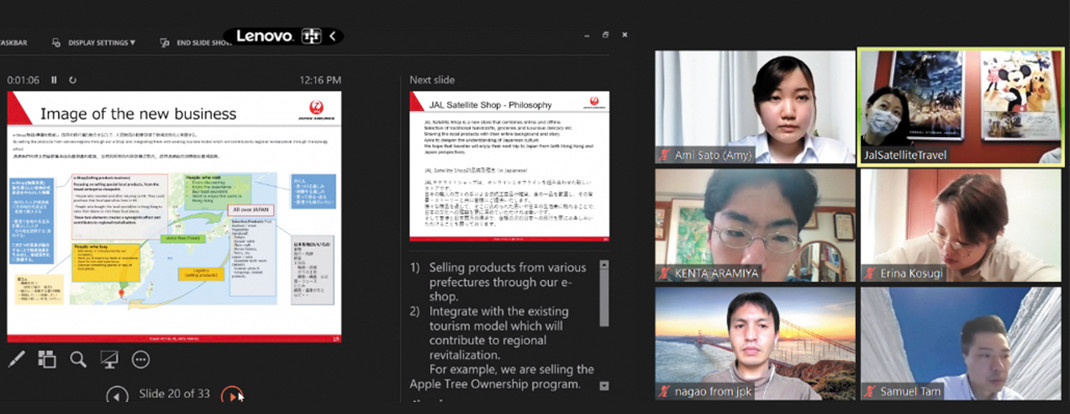Screen dimensions: 1070x414
Task: Select Ami Sato (Amy) video tile
Action: pyautogui.click(x=755, y=107)
